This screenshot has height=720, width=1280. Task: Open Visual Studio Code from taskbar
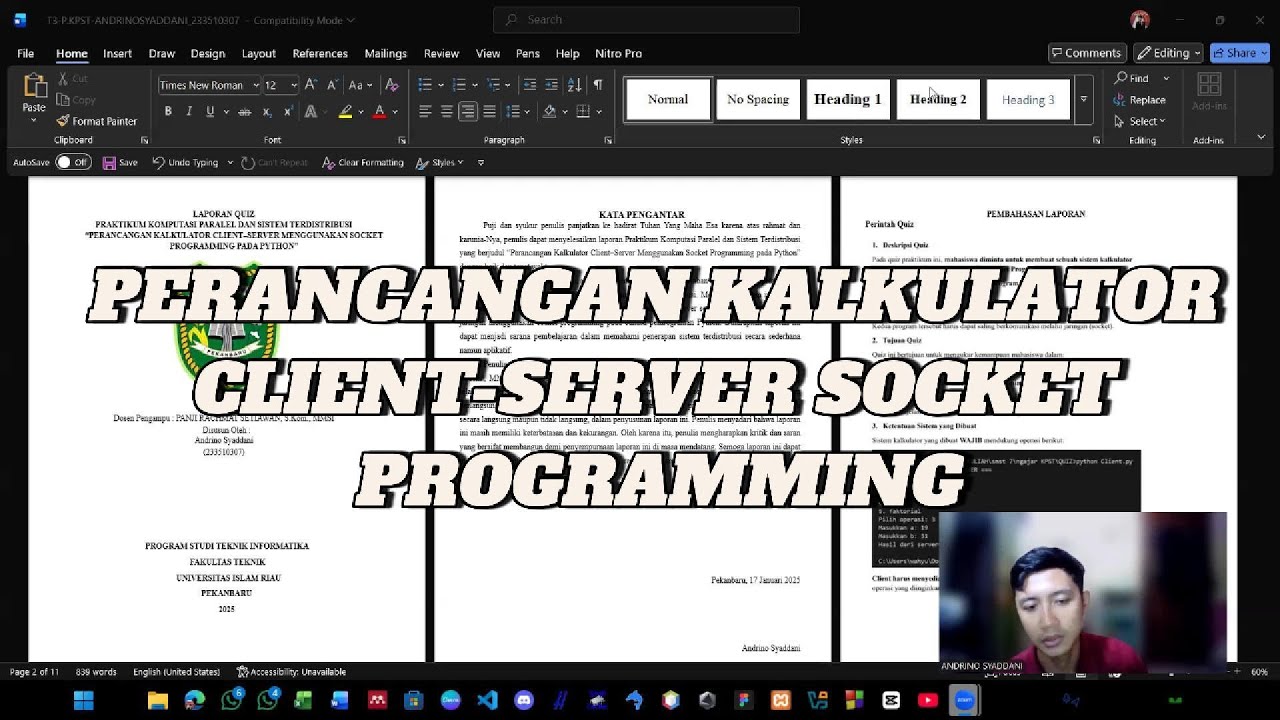click(487, 700)
